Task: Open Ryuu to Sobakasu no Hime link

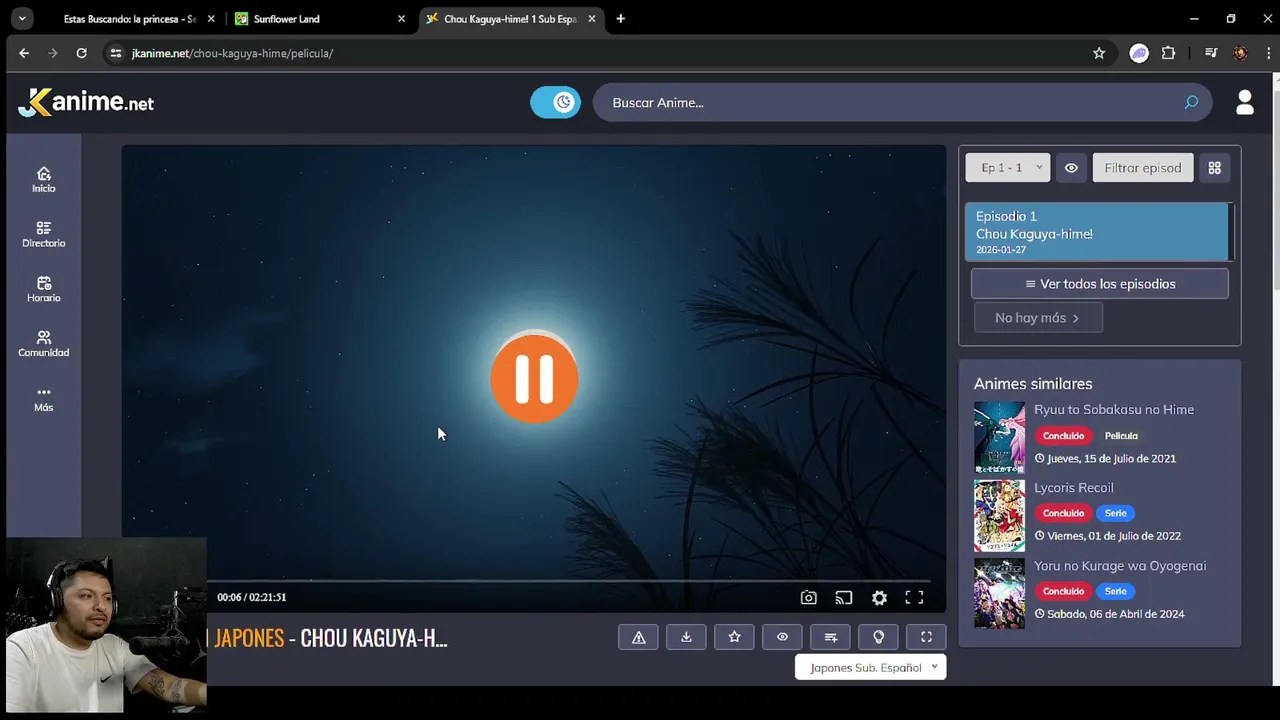Action: coord(1114,409)
